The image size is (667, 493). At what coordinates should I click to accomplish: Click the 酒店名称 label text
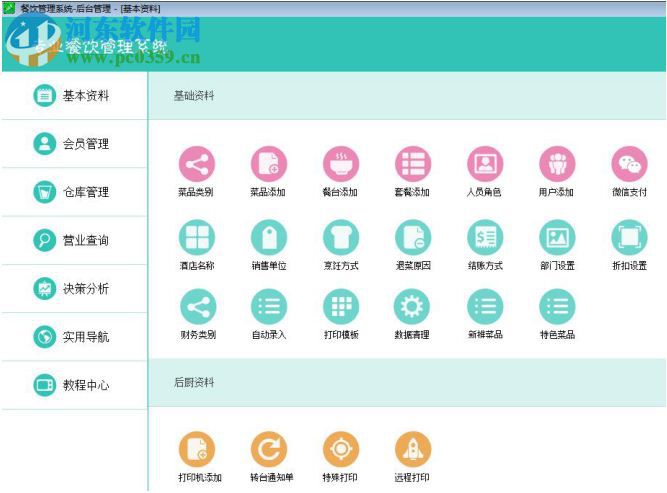tap(197, 266)
